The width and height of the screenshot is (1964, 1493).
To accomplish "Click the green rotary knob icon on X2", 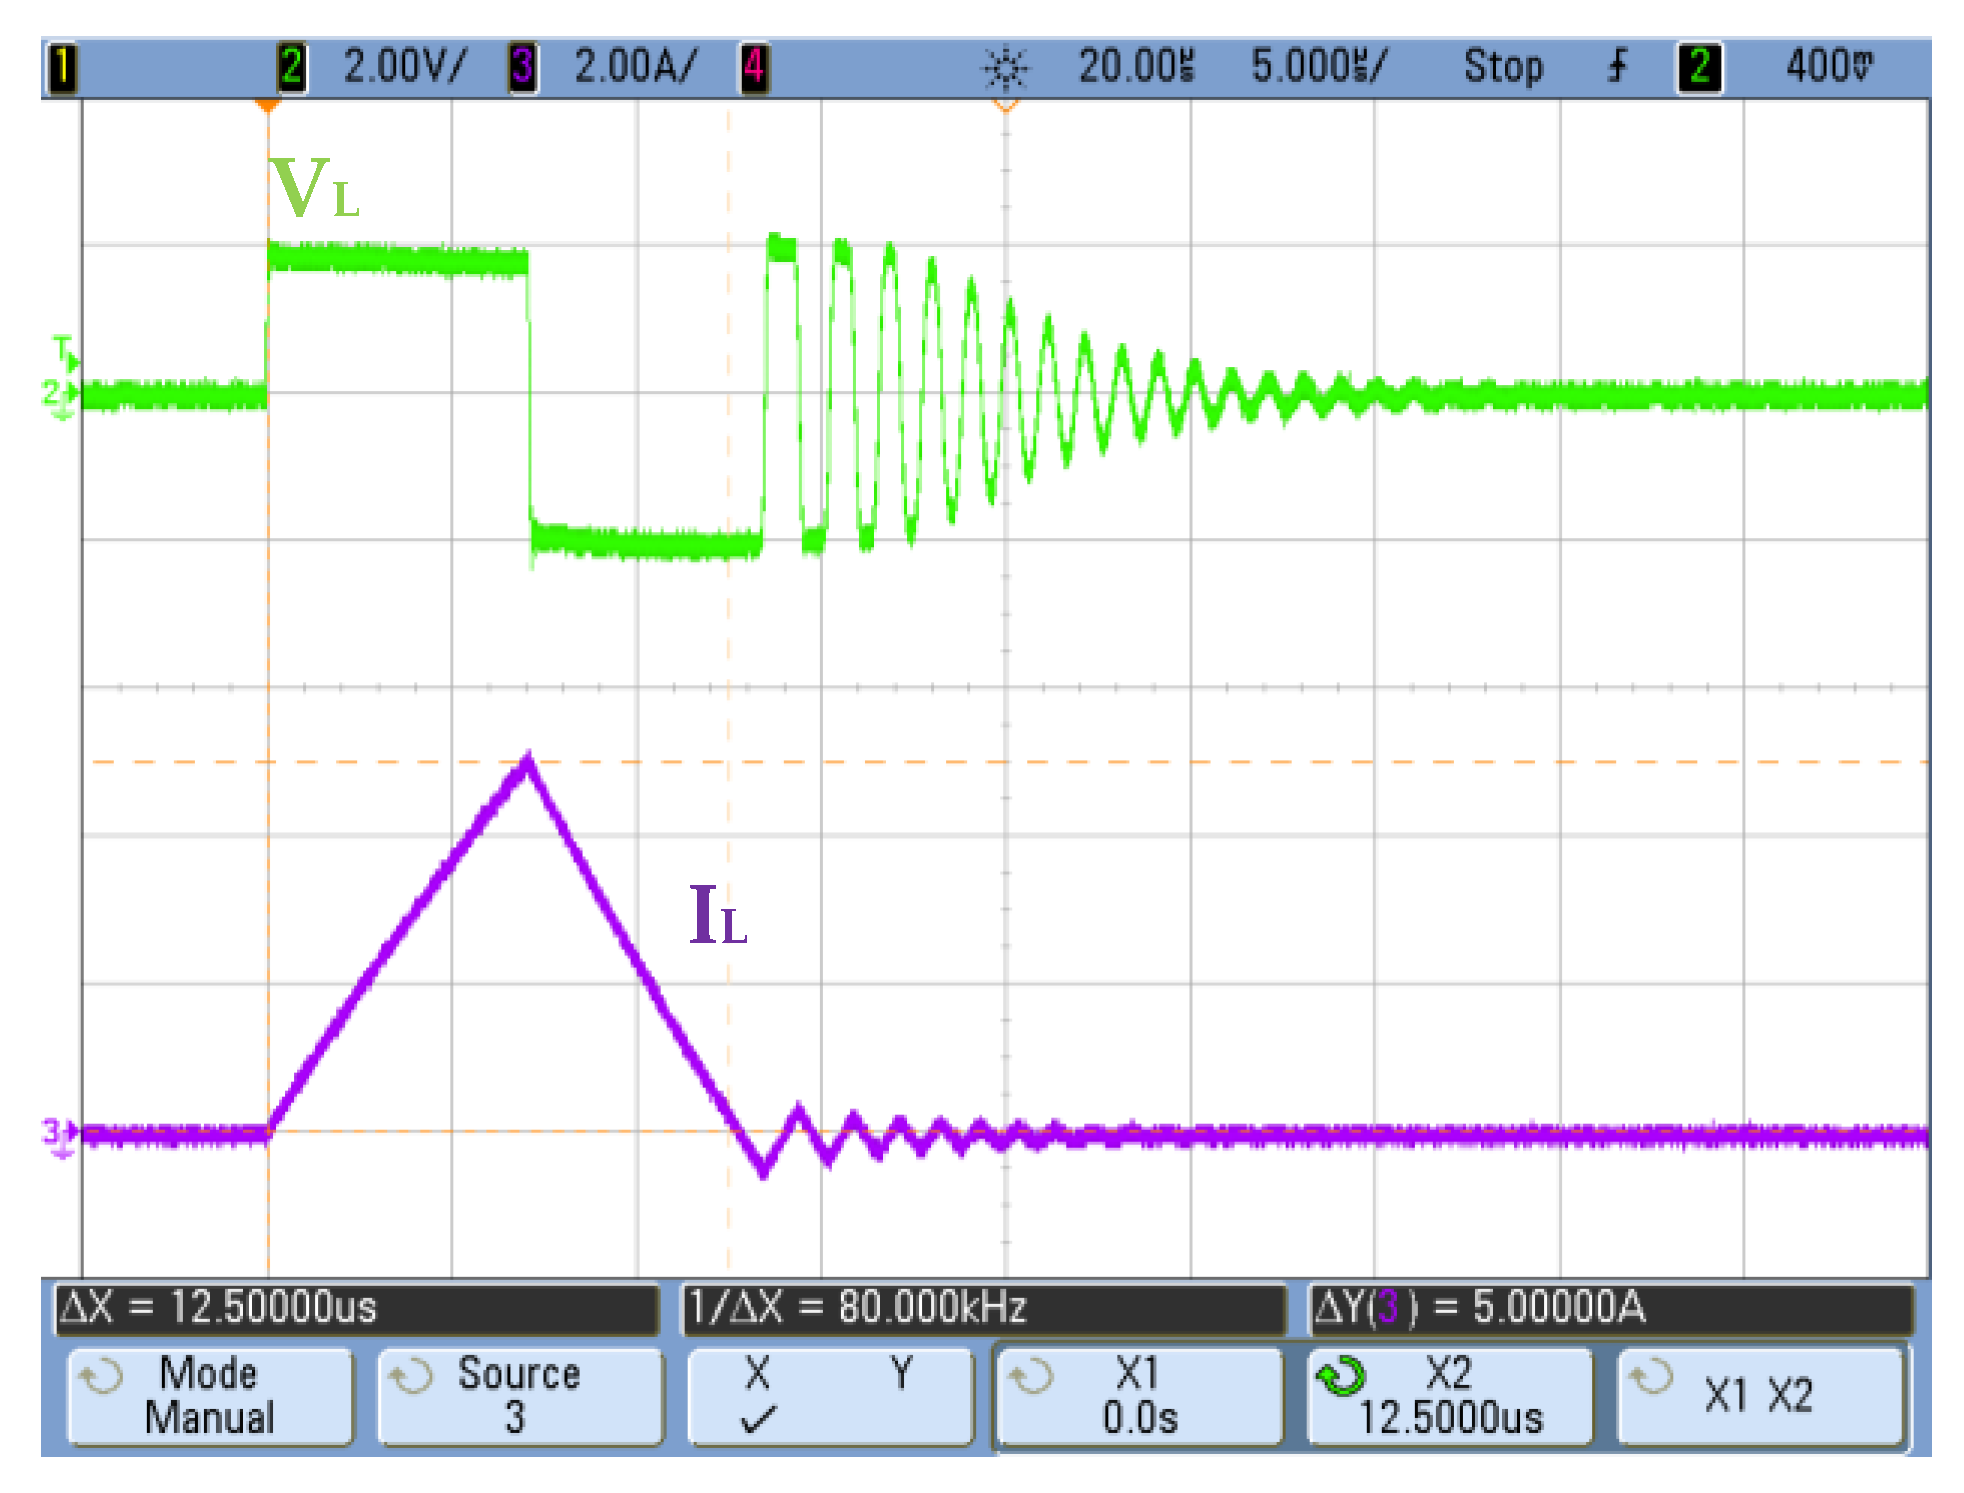I will tap(1340, 1377).
